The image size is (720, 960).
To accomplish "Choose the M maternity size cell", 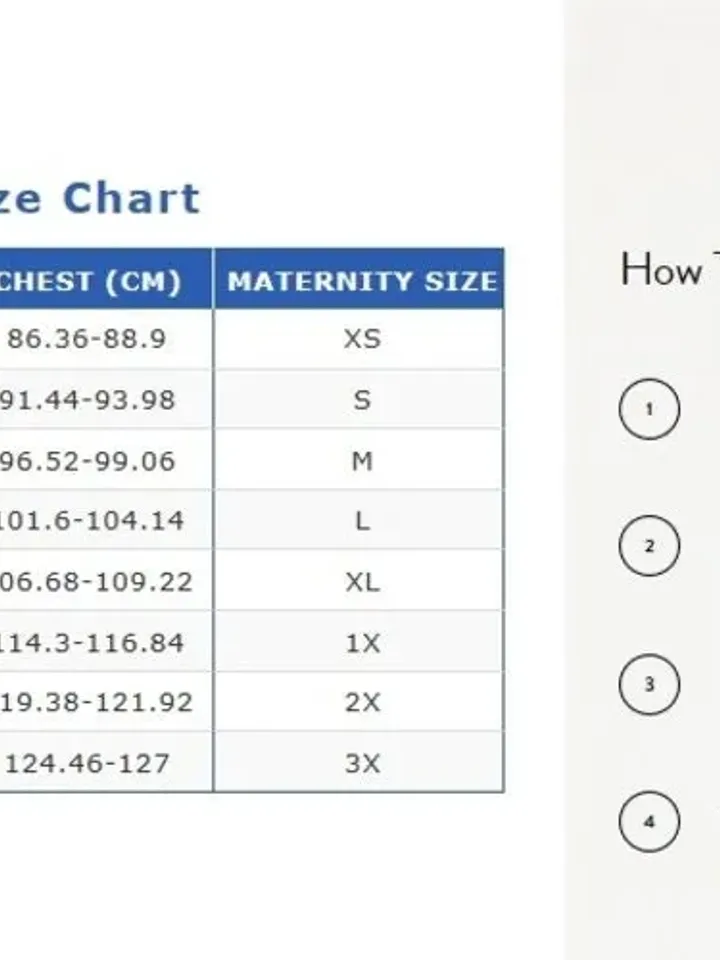I will (x=359, y=459).
